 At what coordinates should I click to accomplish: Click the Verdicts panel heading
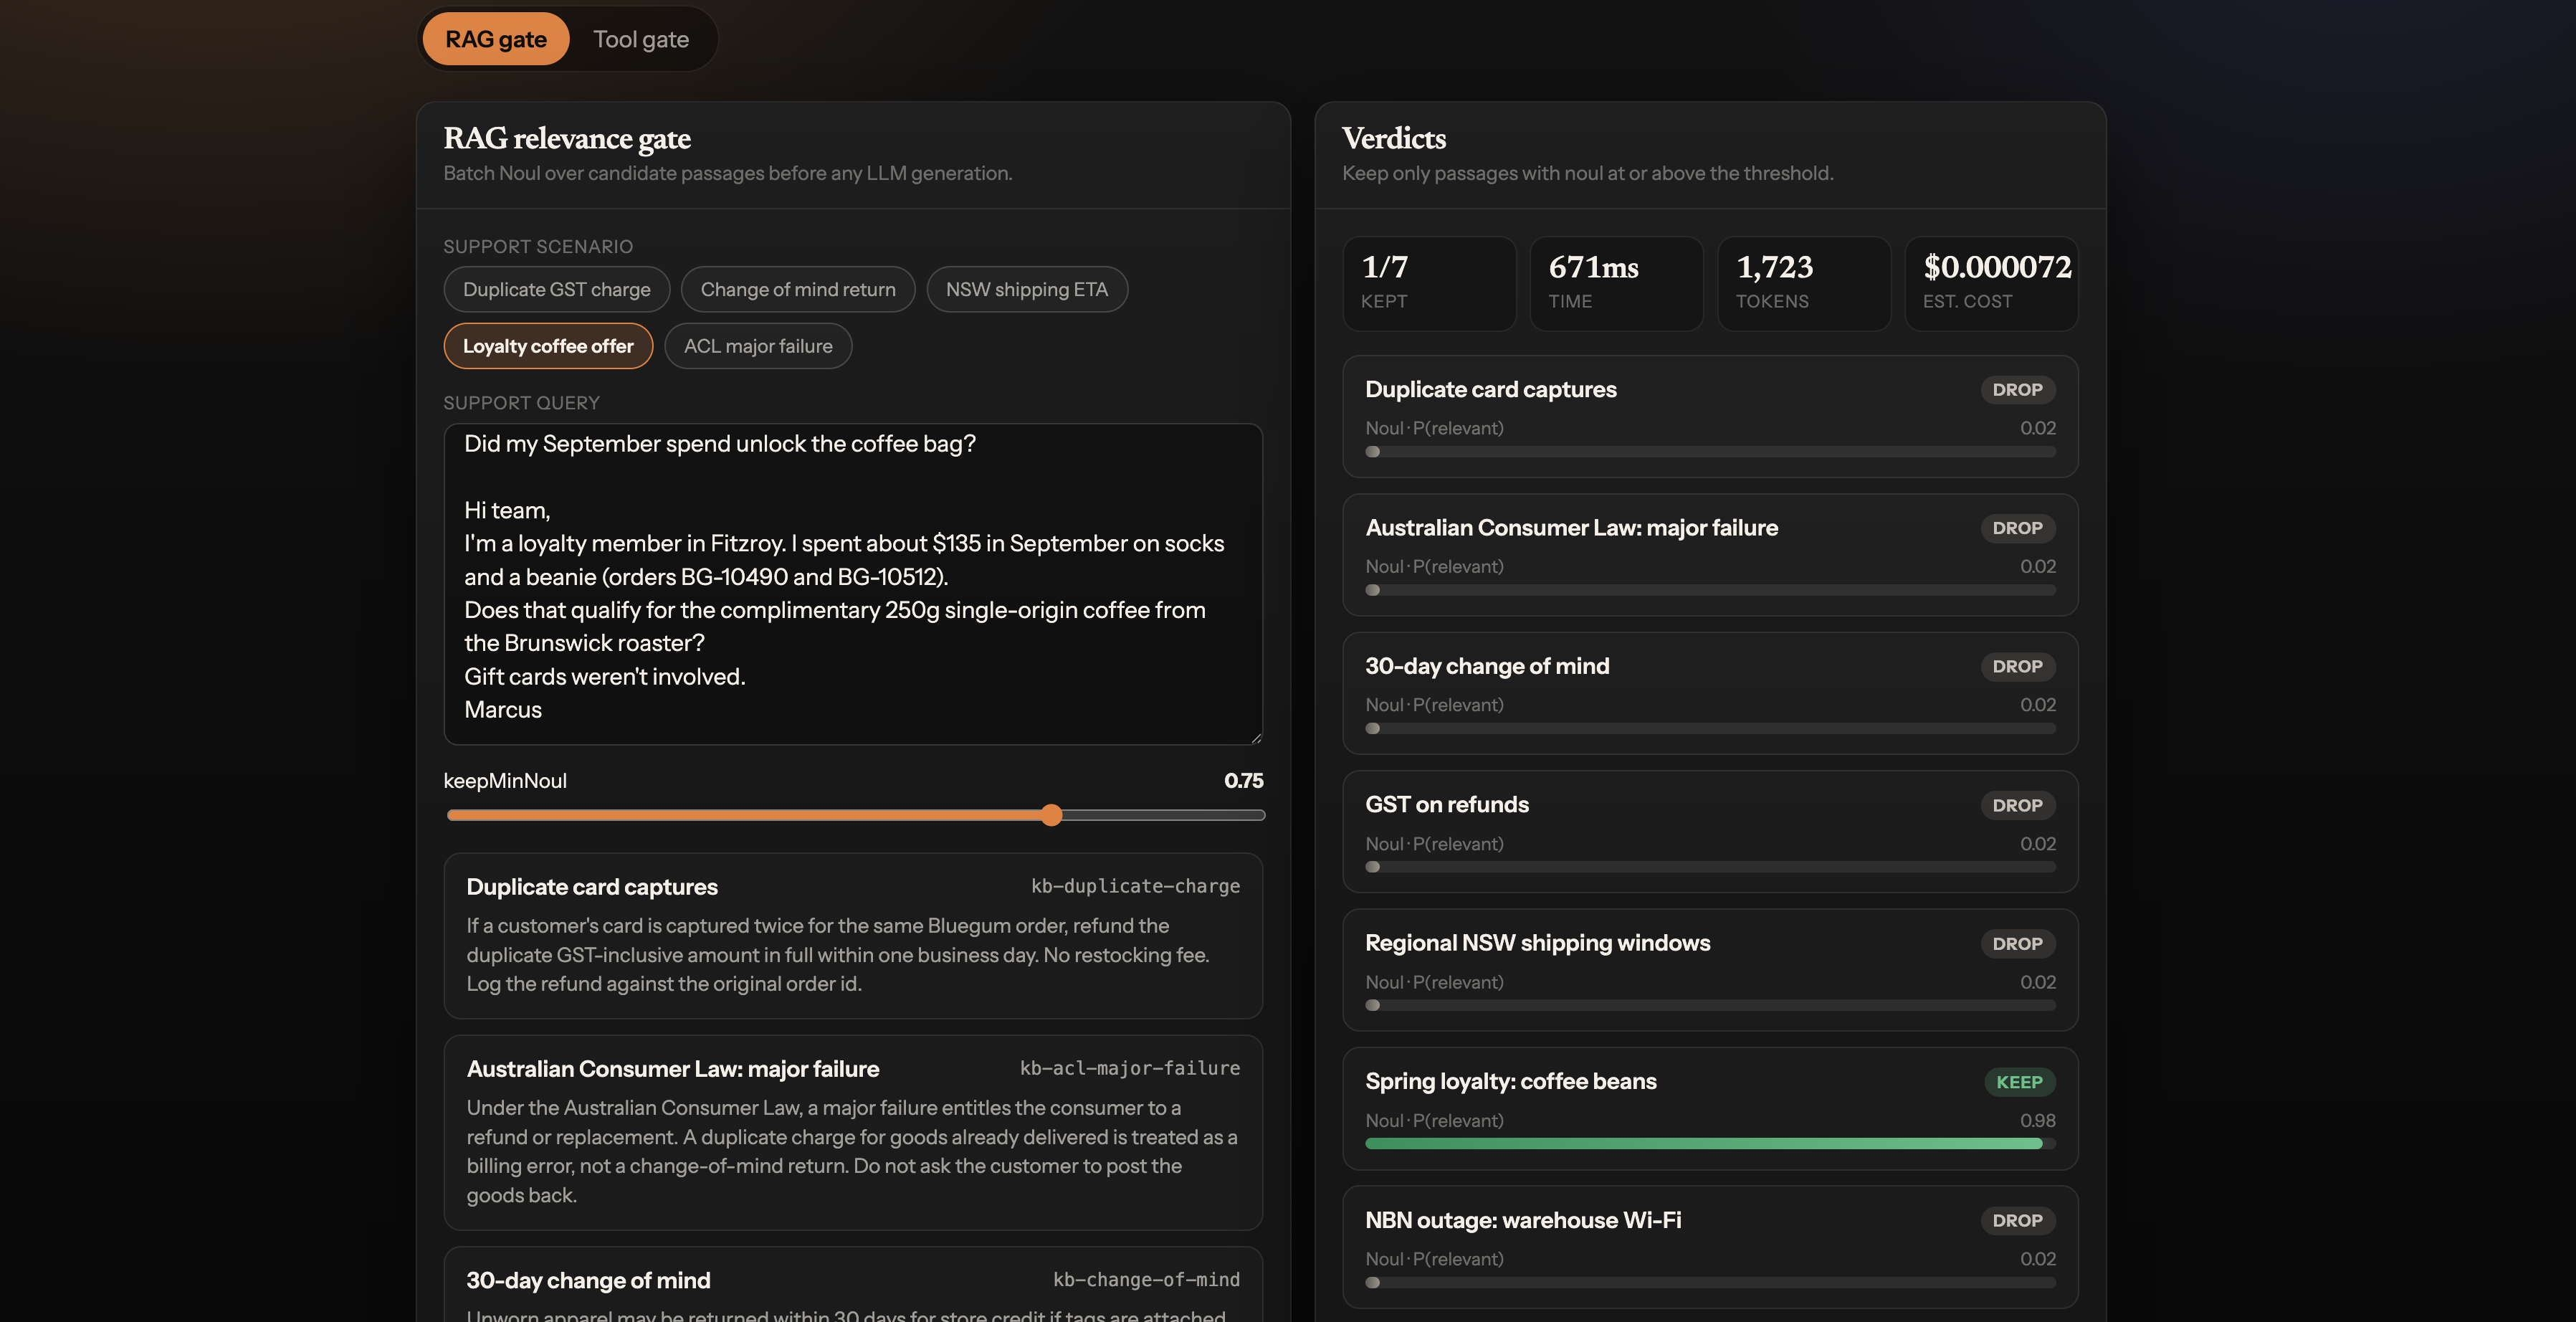(x=1393, y=138)
